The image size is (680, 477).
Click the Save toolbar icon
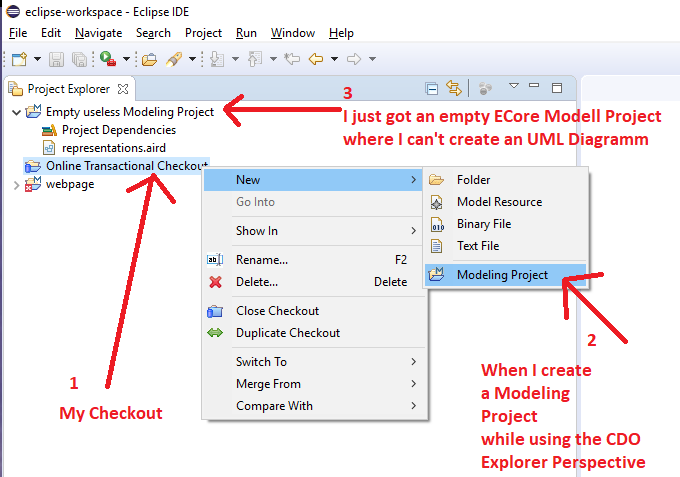[56, 59]
